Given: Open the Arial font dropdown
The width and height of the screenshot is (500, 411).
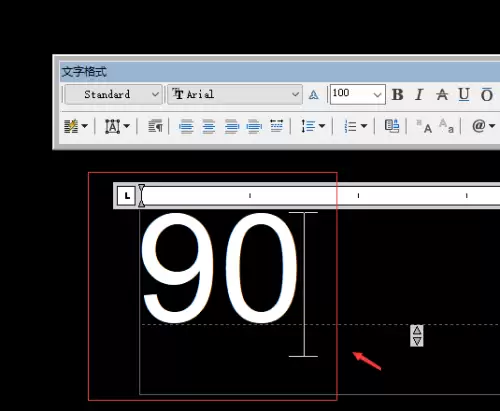Looking at the screenshot, I should [x=235, y=95].
